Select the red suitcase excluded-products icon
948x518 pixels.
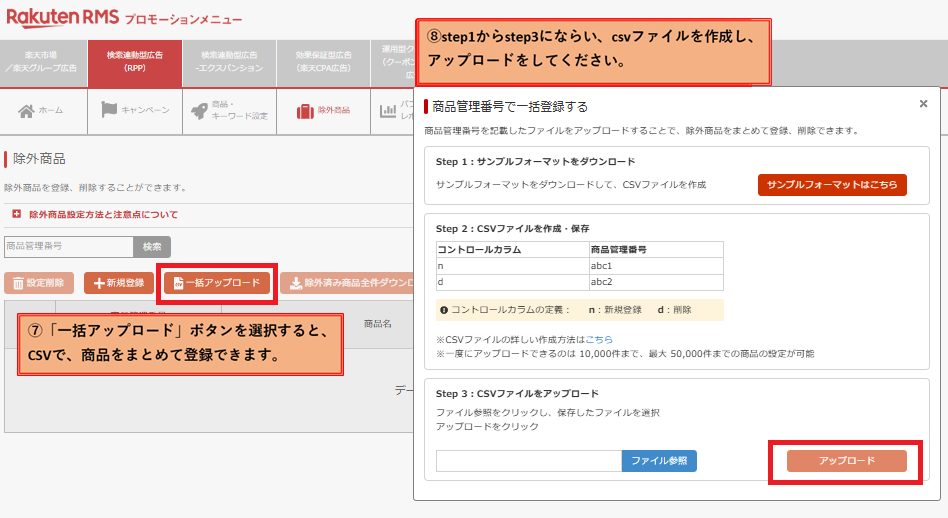pos(304,110)
